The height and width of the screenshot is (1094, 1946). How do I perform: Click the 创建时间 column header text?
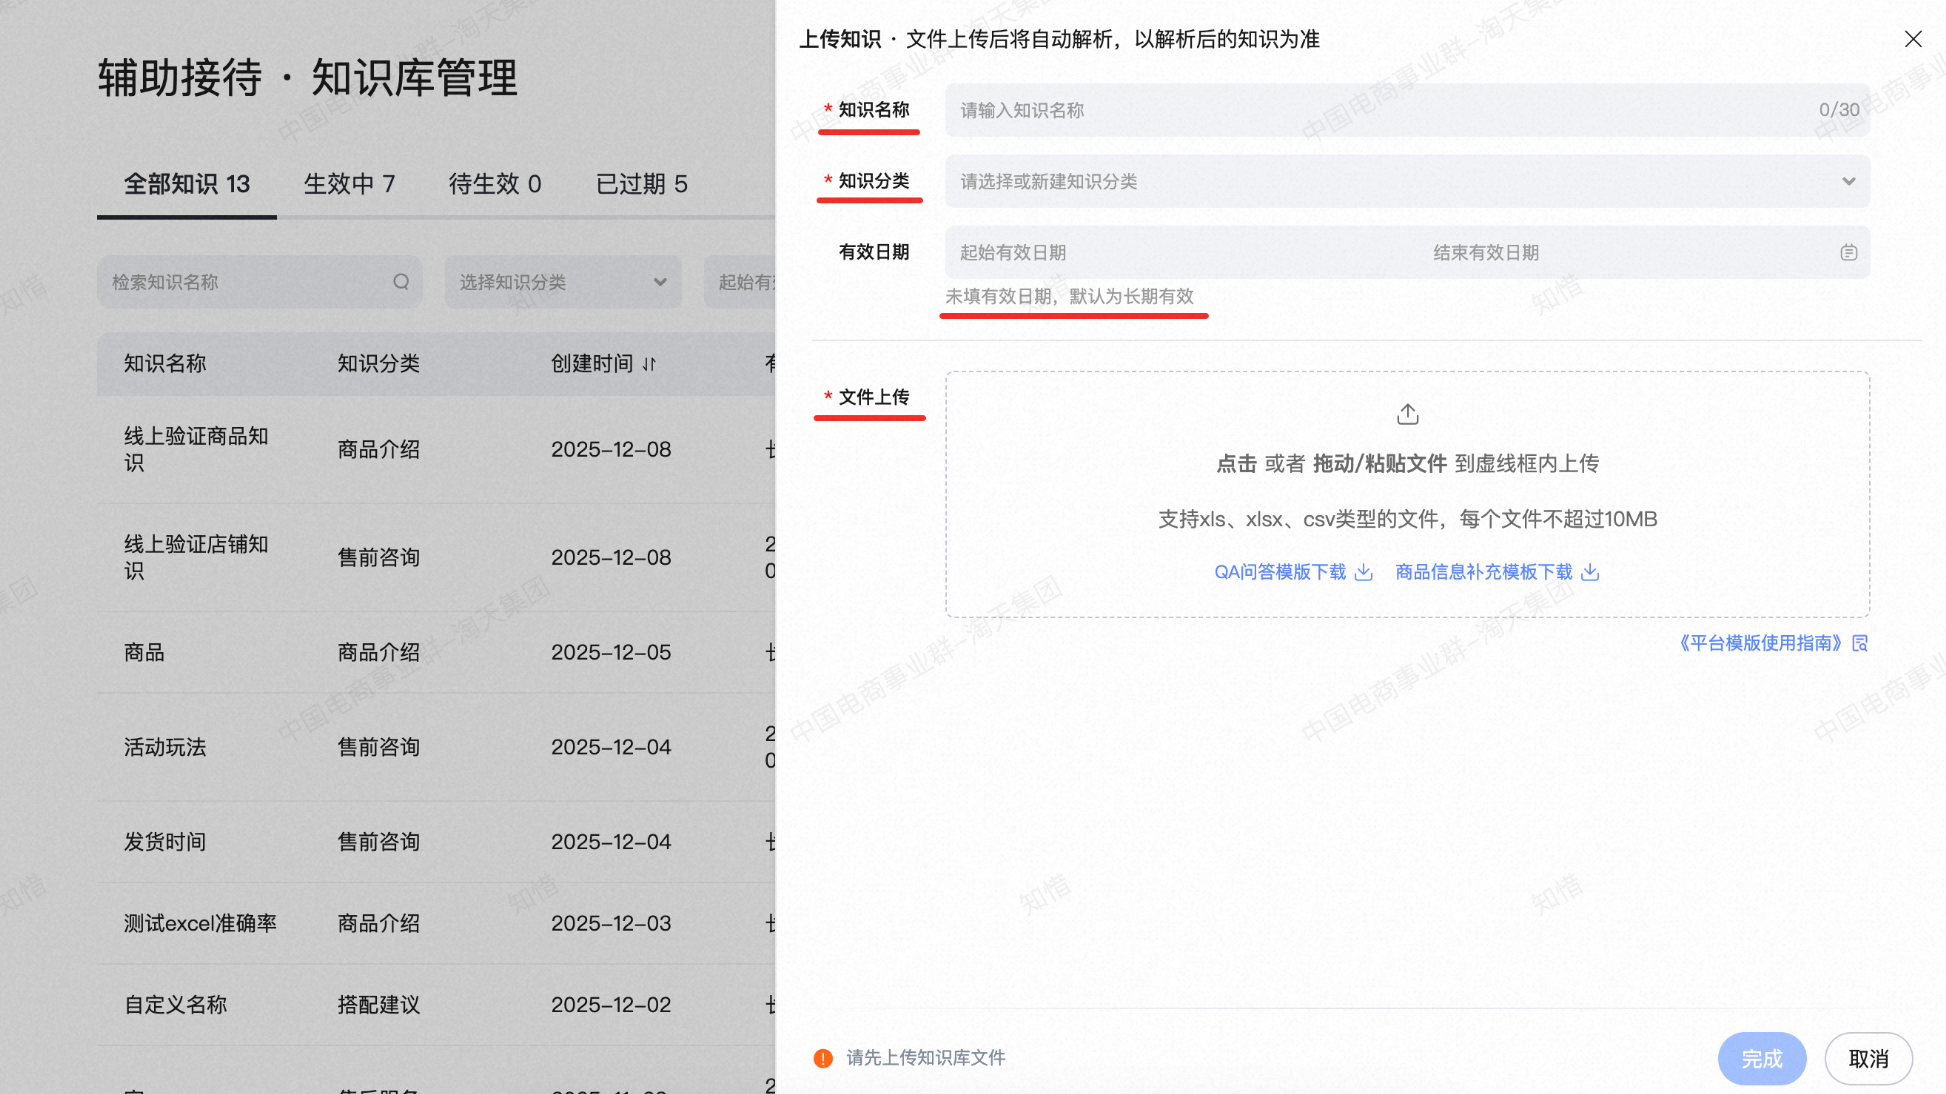[592, 364]
